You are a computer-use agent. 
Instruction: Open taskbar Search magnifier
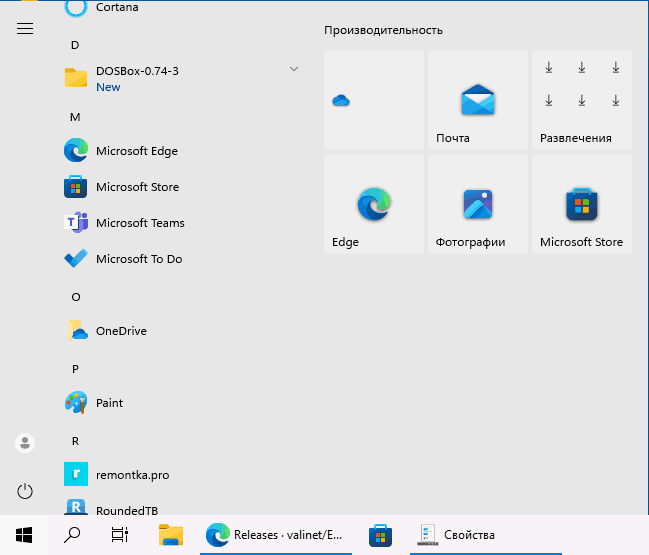(x=72, y=535)
